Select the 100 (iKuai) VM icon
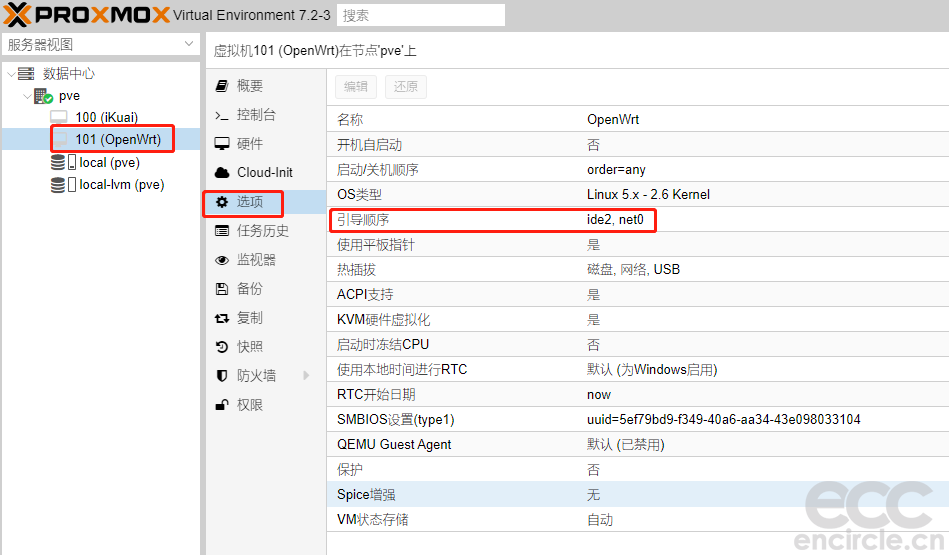949x555 pixels. [59, 117]
